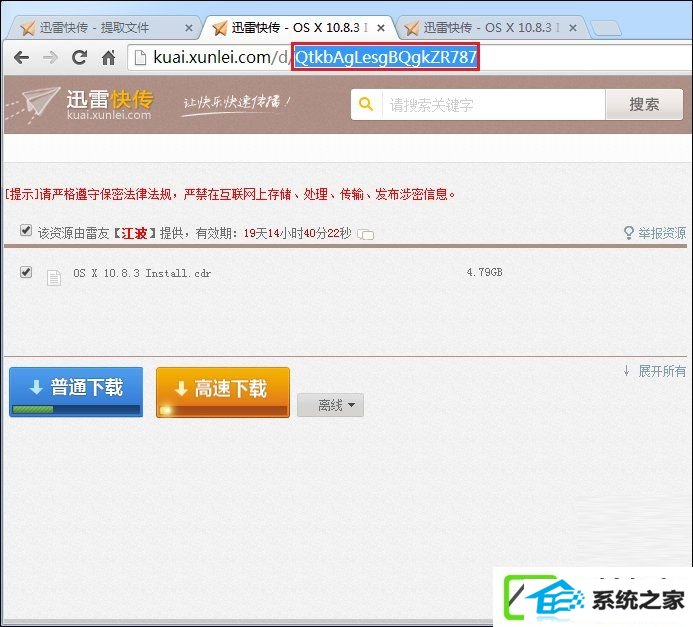Start 普通下载 normal download
Image resolution: width=693 pixels, height=627 pixels.
click(76, 392)
